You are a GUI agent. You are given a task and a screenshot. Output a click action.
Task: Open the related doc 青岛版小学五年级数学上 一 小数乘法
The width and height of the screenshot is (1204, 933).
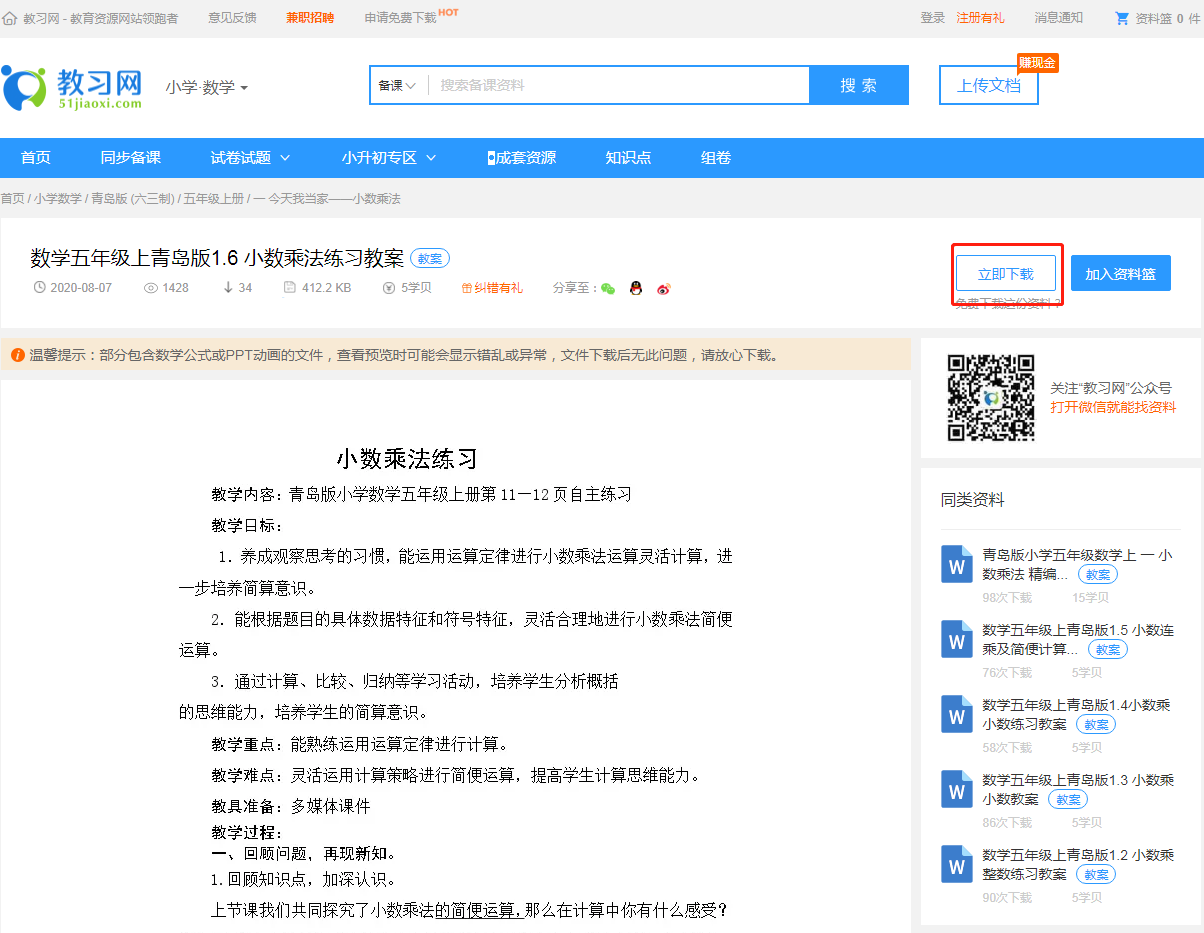pos(1077,564)
